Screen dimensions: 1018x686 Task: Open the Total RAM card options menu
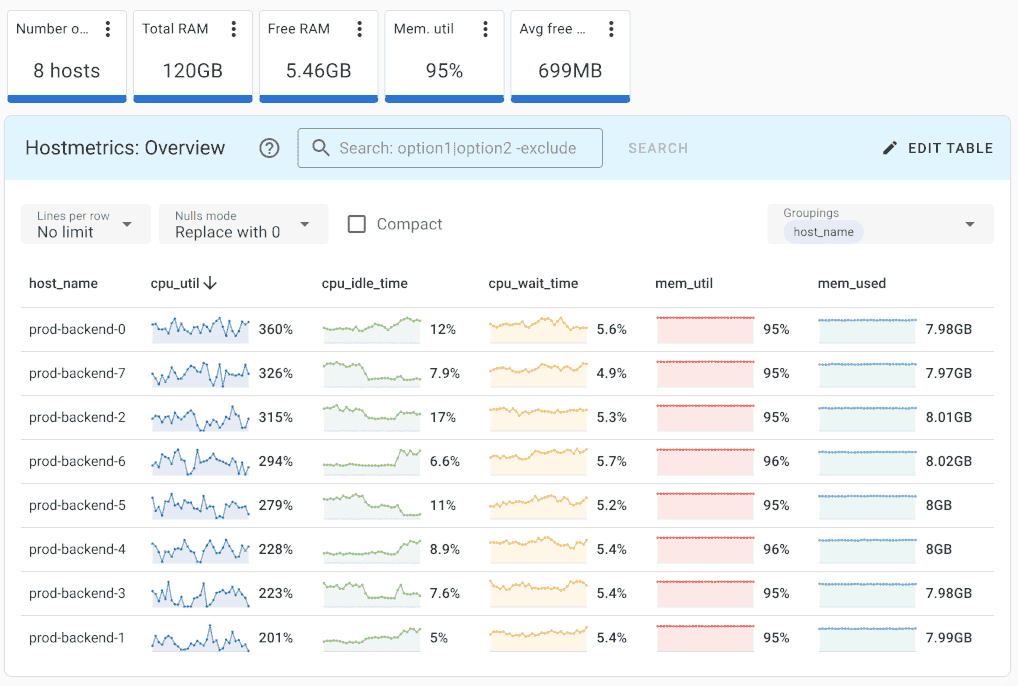[x=234, y=29]
